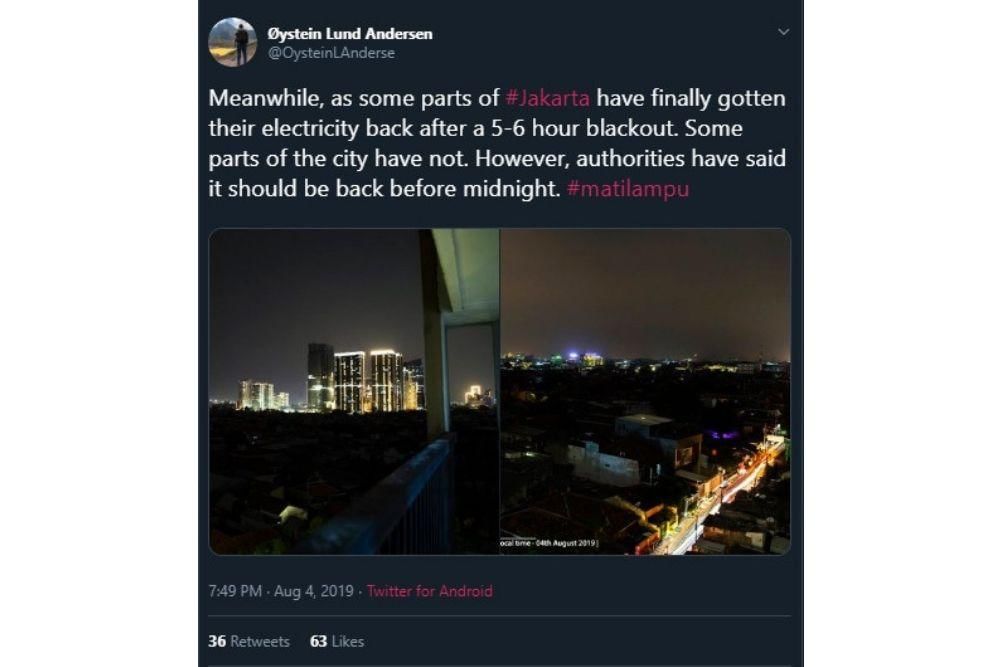Viewport: 1000px width, 667px height.
Task: Click the word Likes beside the count
Action: [x=347, y=641]
